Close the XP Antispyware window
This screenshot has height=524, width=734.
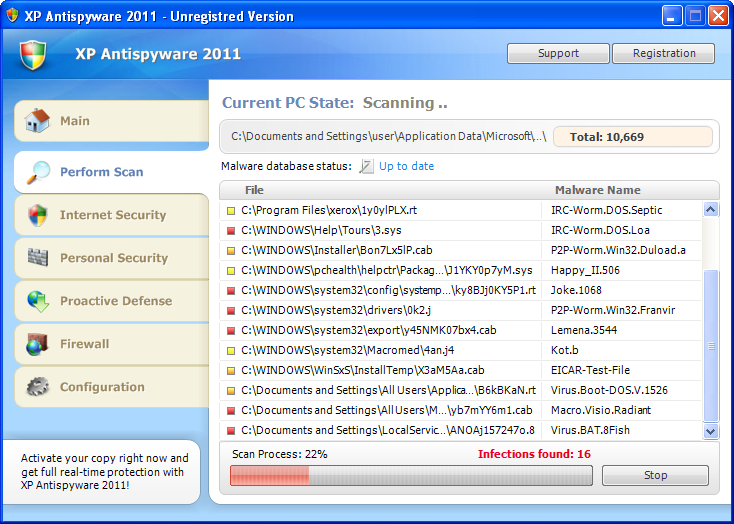click(x=718, y=16)
